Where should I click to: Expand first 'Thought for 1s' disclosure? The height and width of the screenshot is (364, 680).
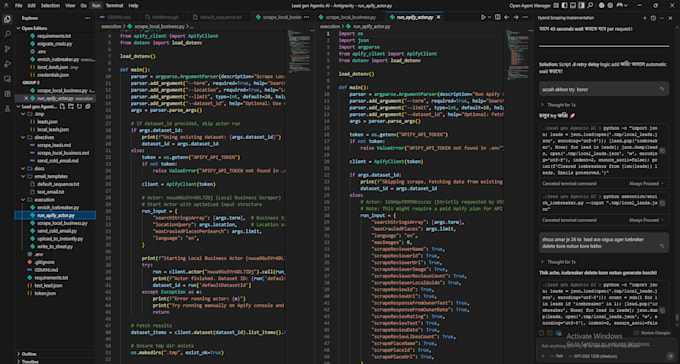(559, 105)
